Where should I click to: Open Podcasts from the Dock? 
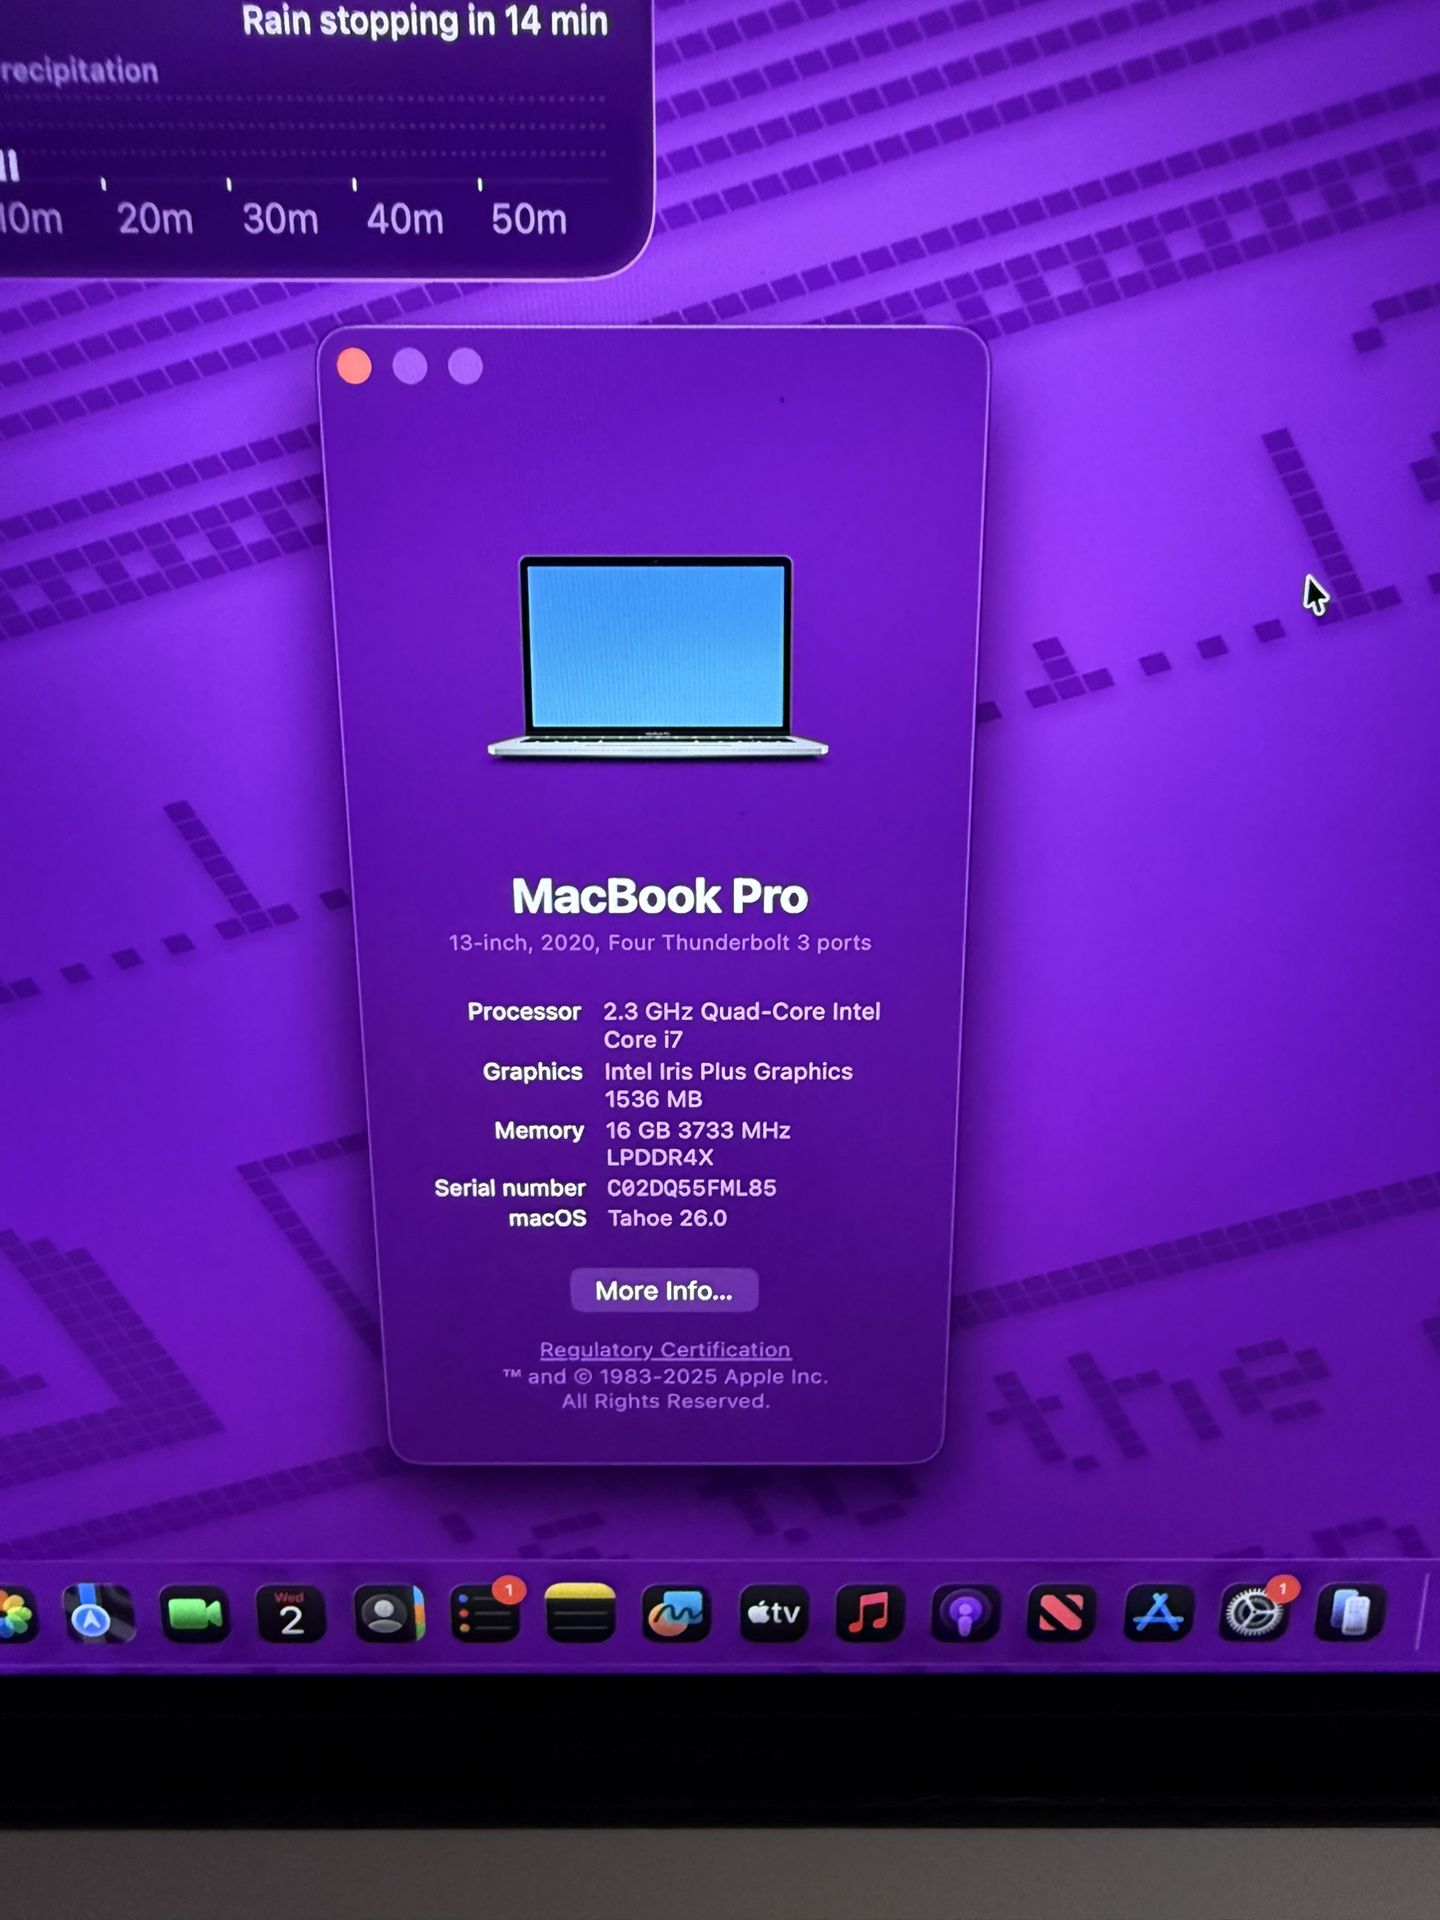coord(965,1613)
